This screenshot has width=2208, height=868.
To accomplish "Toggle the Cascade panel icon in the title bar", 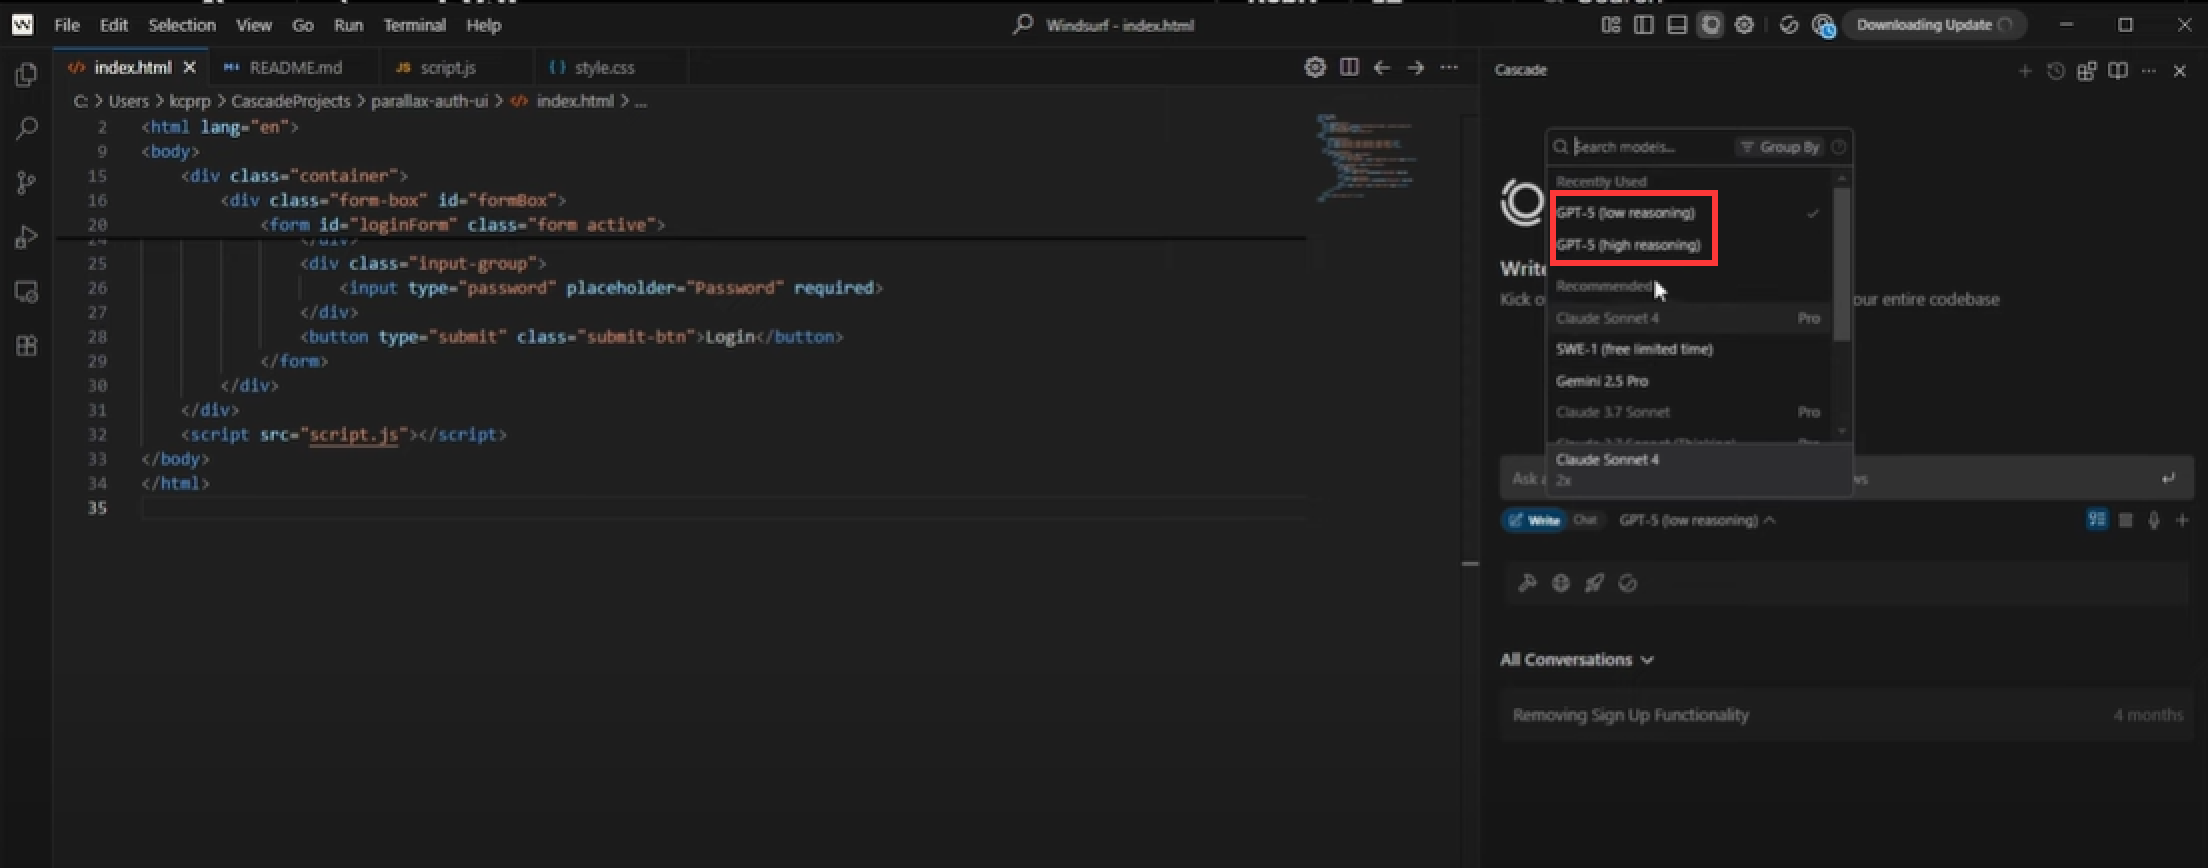I will coord(1711,25).
